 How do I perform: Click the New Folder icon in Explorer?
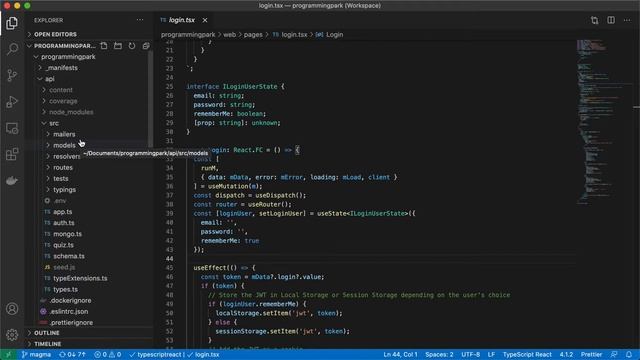pos(118,46)
